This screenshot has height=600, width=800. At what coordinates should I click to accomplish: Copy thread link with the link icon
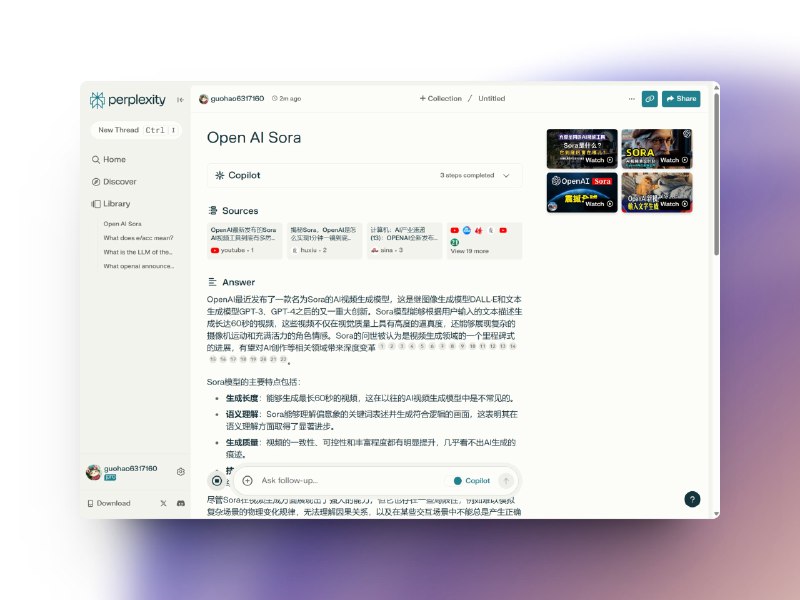[x=649, y=99]
